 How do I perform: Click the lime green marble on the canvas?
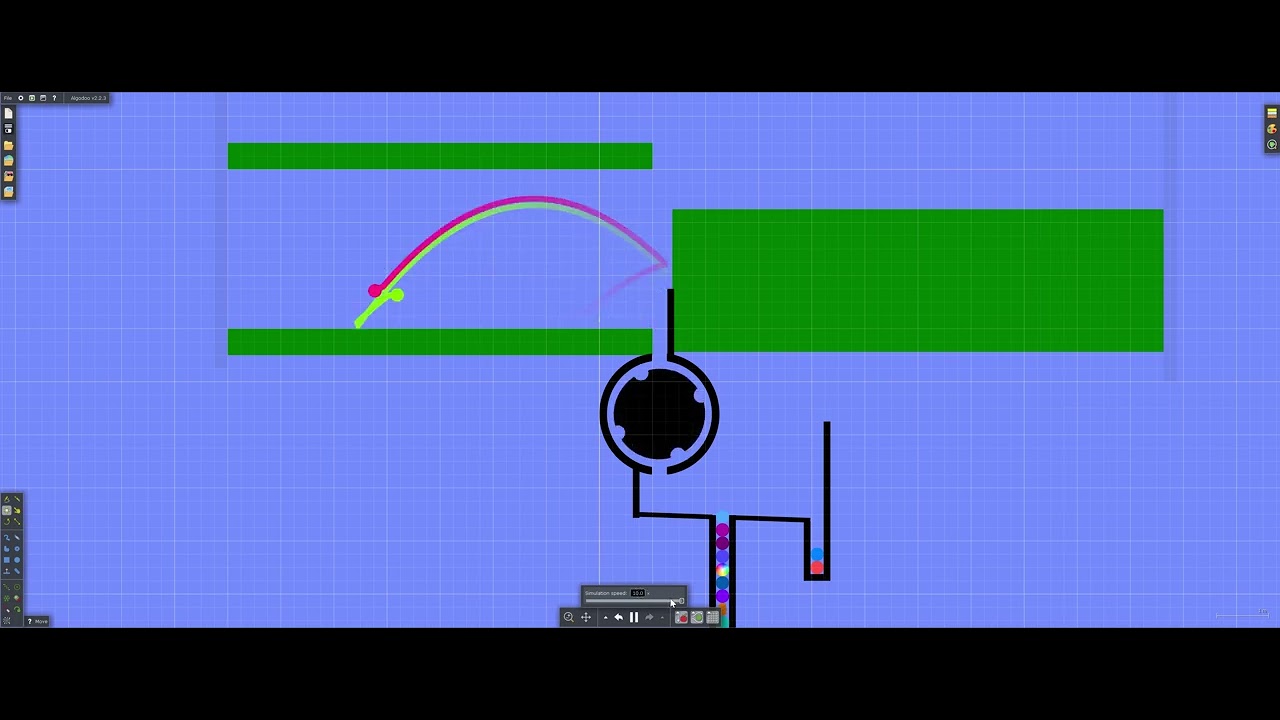398,295
